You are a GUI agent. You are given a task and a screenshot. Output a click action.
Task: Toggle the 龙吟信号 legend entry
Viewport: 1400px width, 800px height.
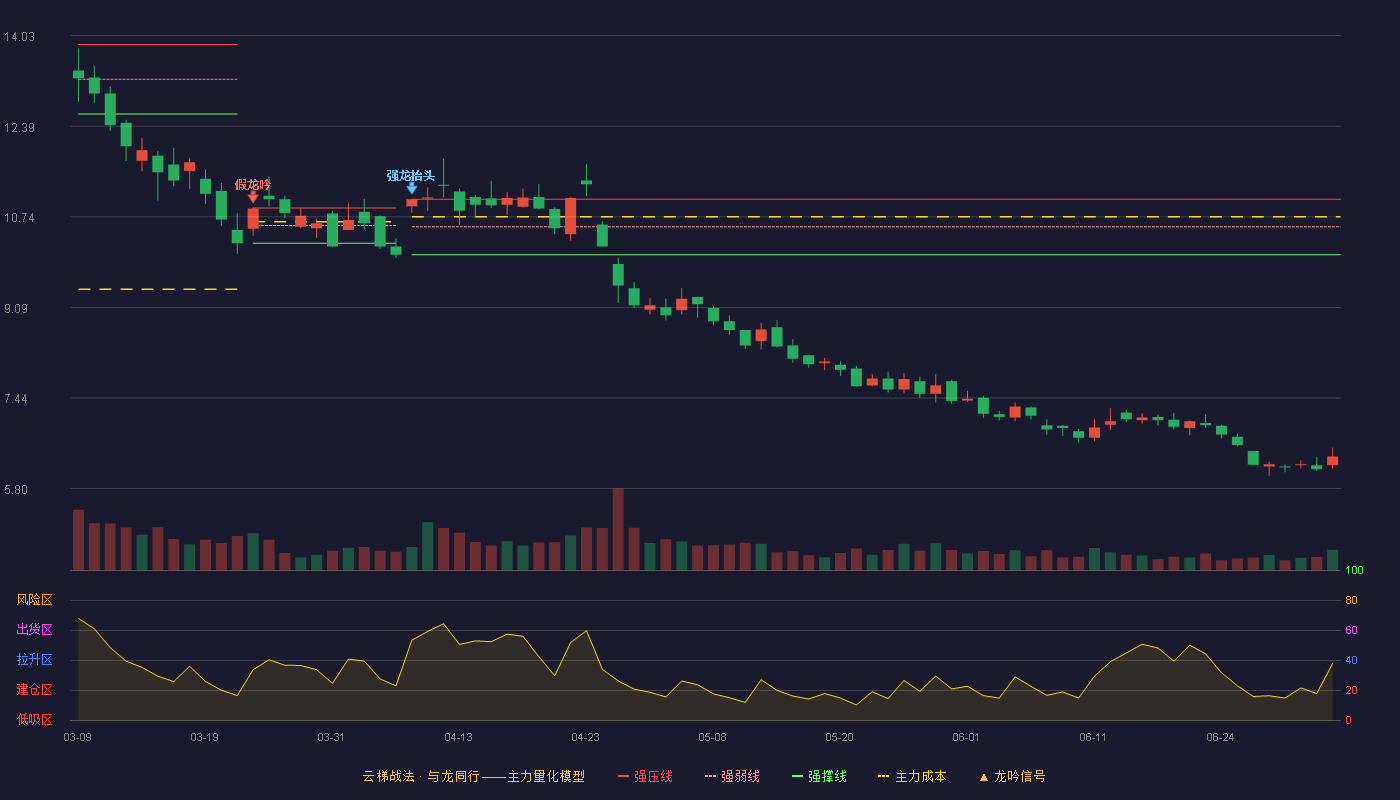1012,776
